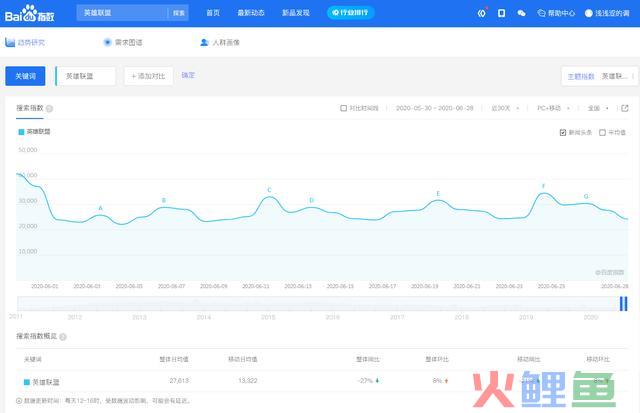Toggle 英雄联盟 legend color swatch

21,132
